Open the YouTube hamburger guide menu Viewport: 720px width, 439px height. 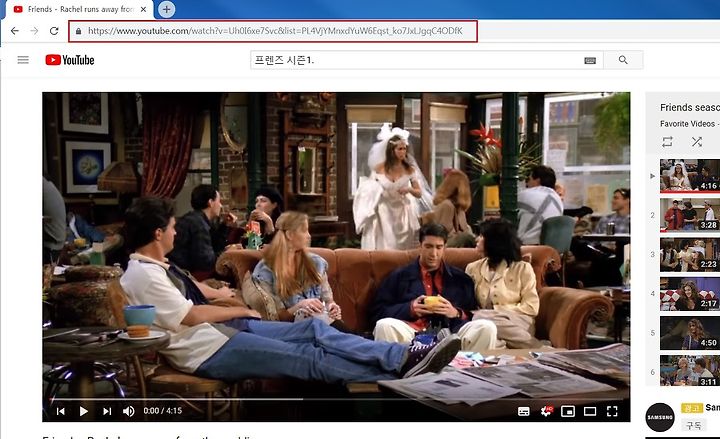click(23, 60)
